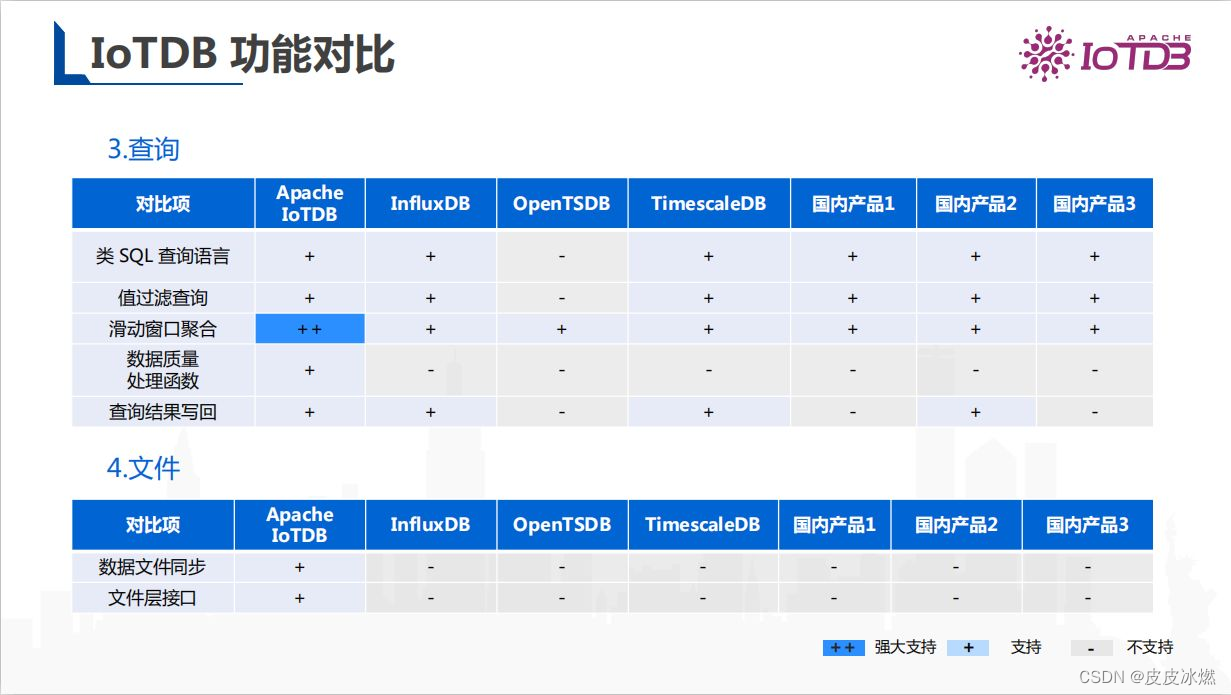Click 'OpenTSDB' header in query table
1231x695 pixels.
(562, 204)
